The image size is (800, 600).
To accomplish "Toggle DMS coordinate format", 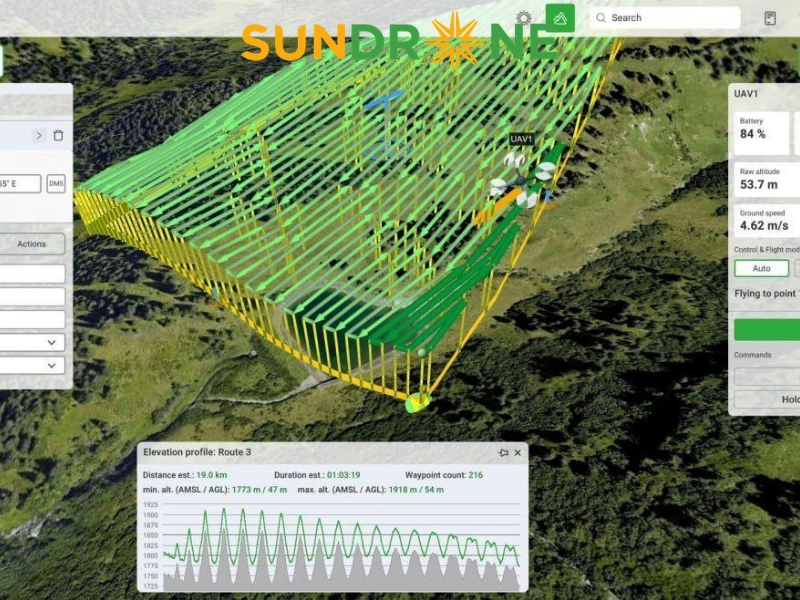I will [x=56, y=184].
